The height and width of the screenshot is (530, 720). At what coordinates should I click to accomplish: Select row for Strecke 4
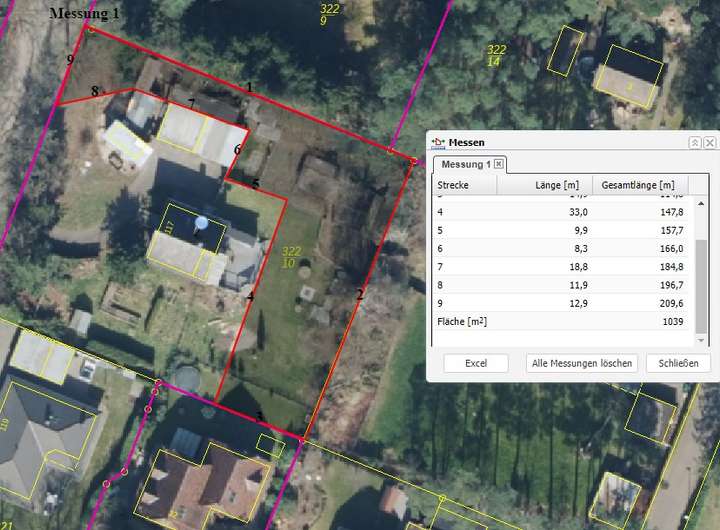pyautogui.click(x=560, y=212)
